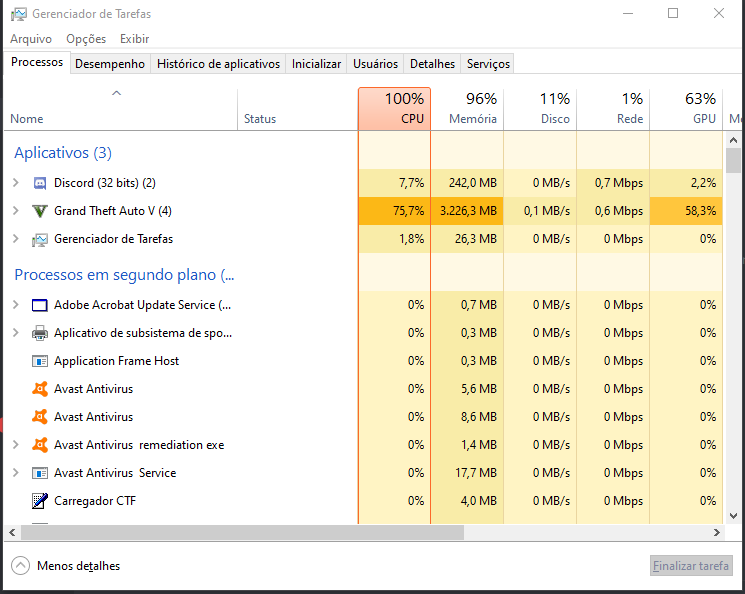This screenshot has height=594, width=745.
Task: Expand the Grand Theft Auto V process group
Action: (16, 211)
